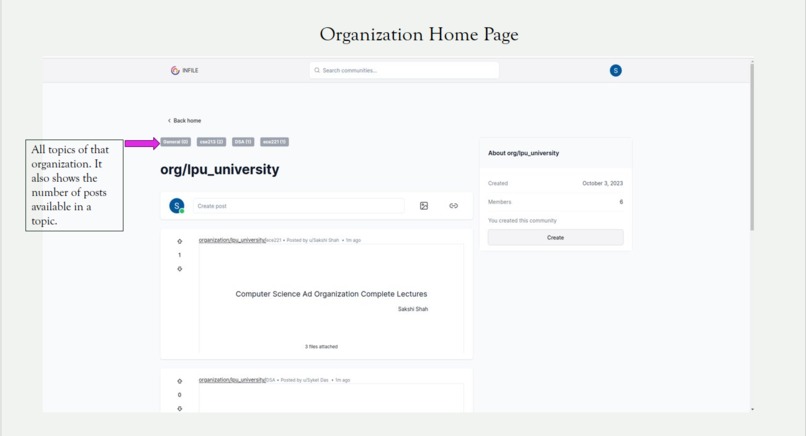The width and height of the screenshot is (806, 436).
Task: Click the Create button in About panel
Action: pos(555,238)
